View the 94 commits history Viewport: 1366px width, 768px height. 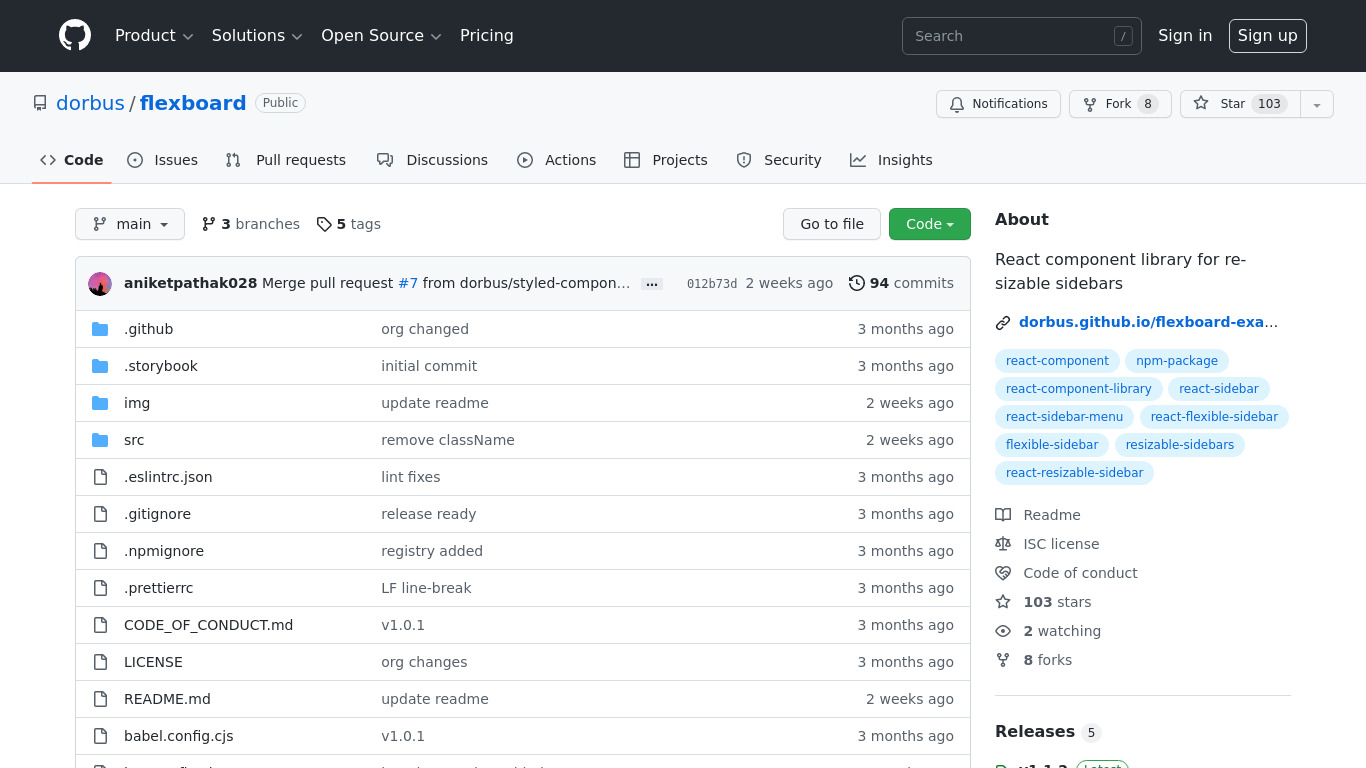(901, 283)
